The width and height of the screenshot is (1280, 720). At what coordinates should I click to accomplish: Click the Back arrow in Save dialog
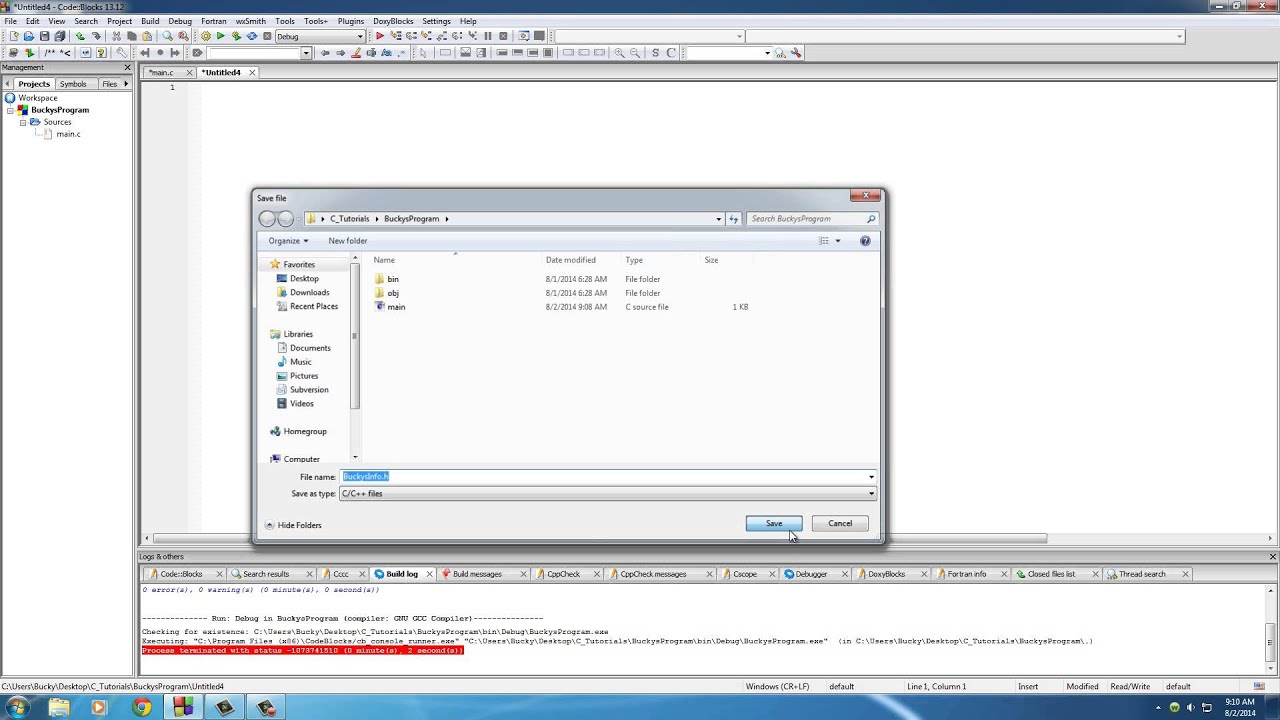coord(267,219)
